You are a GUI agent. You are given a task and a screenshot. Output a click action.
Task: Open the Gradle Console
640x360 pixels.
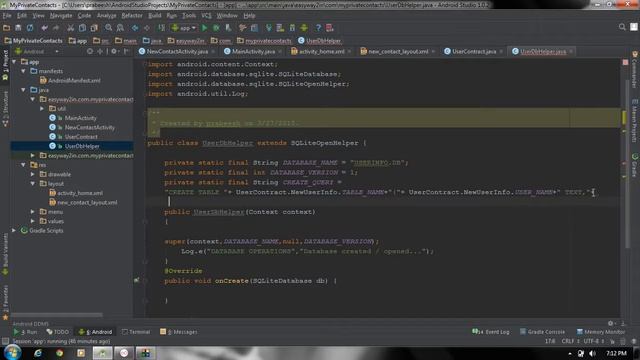point(543,332)
